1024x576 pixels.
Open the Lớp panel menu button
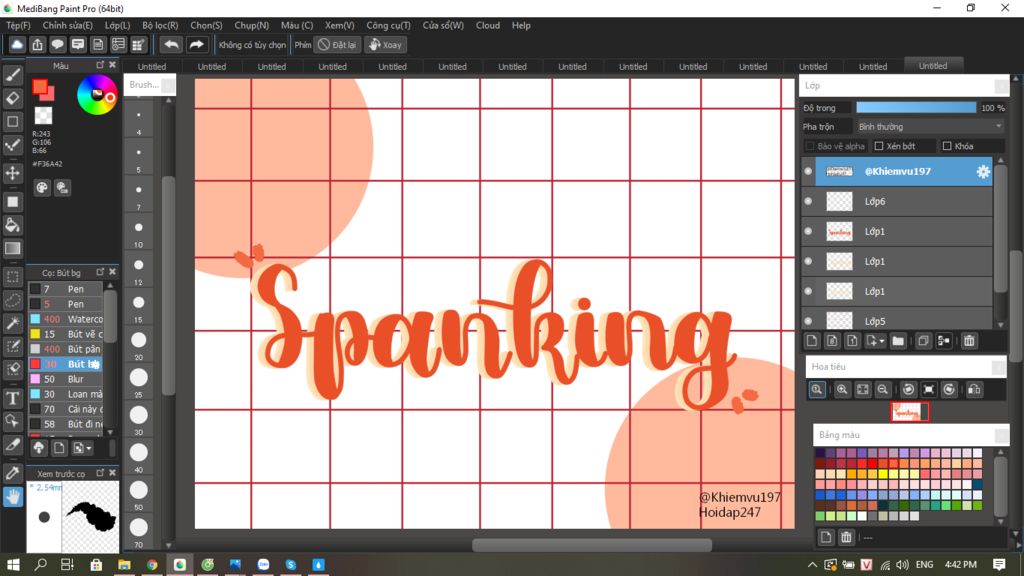tap(1001, 86)
